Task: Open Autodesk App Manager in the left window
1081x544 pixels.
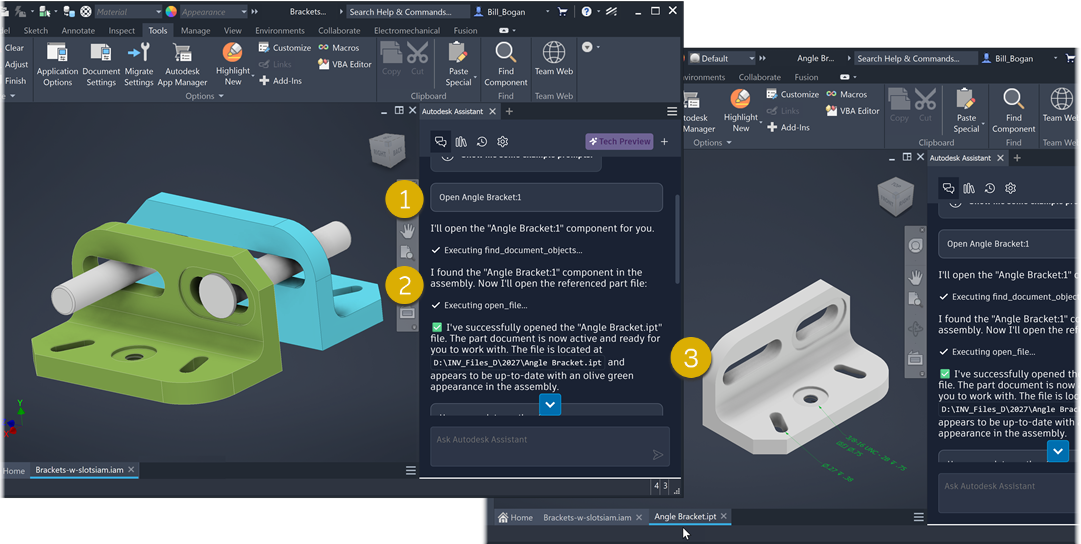Action: point(182,64)
